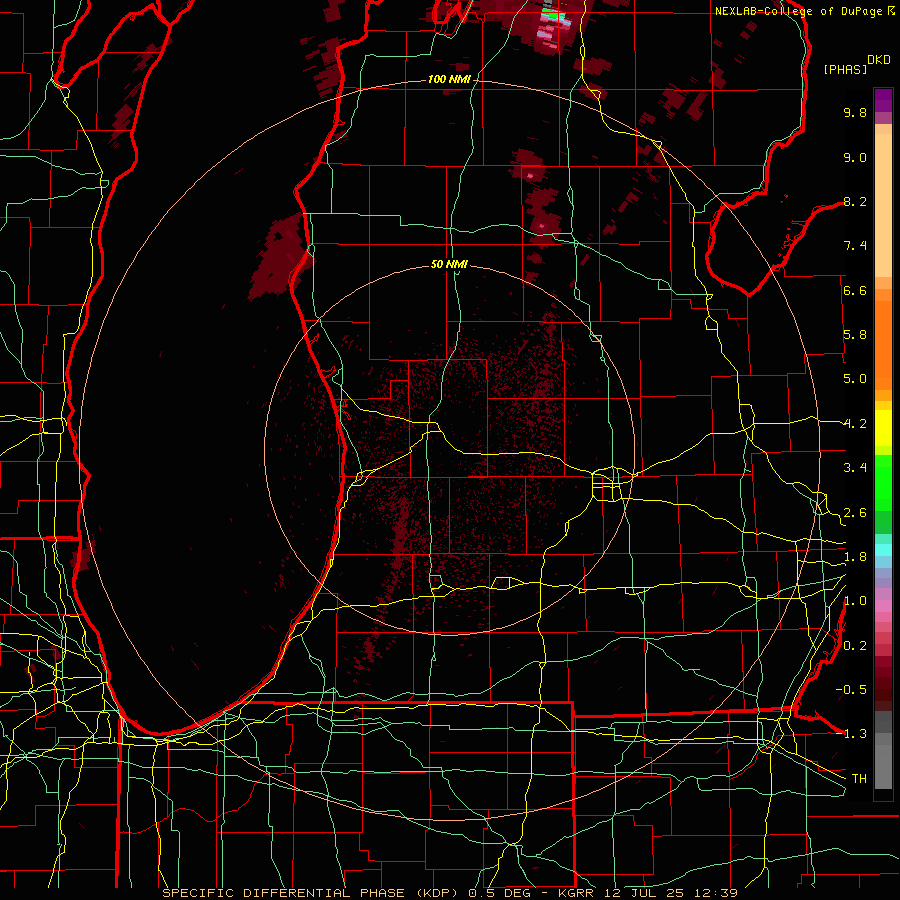Click the 2.6 value on the scale

[x=855, y=513]
